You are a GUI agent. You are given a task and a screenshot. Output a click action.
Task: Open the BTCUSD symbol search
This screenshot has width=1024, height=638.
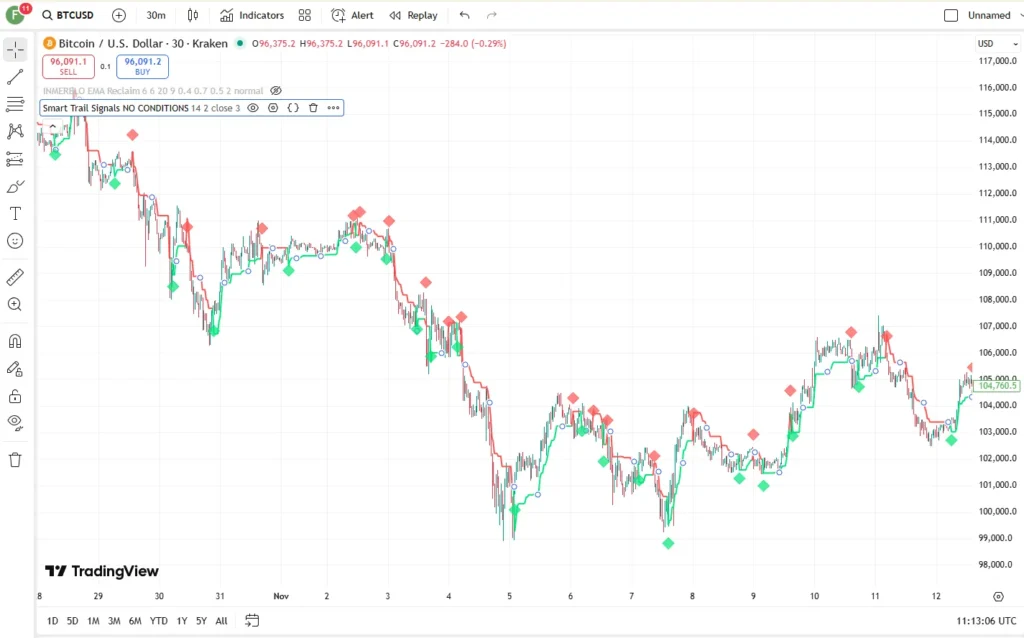(68, 15)
